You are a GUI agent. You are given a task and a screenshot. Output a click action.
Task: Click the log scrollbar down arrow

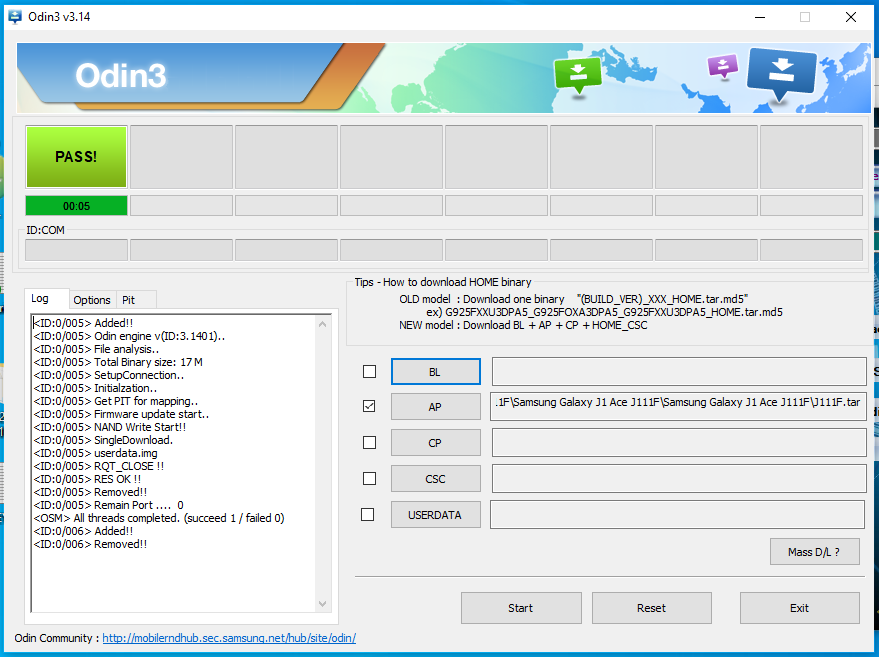322,604
